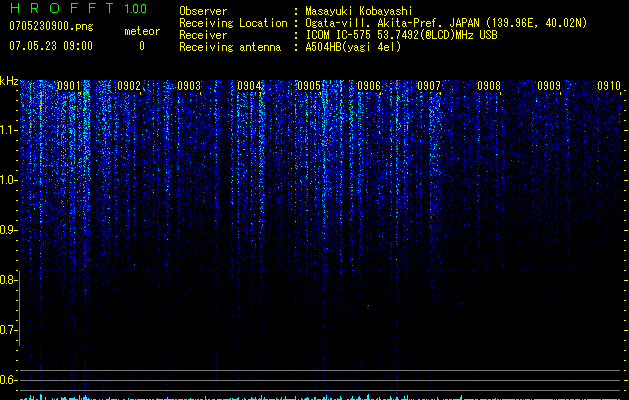The image size is (629, 400).
Task: Click the meteor count 0
Action: pyautogui.click(x=142, y=46)
